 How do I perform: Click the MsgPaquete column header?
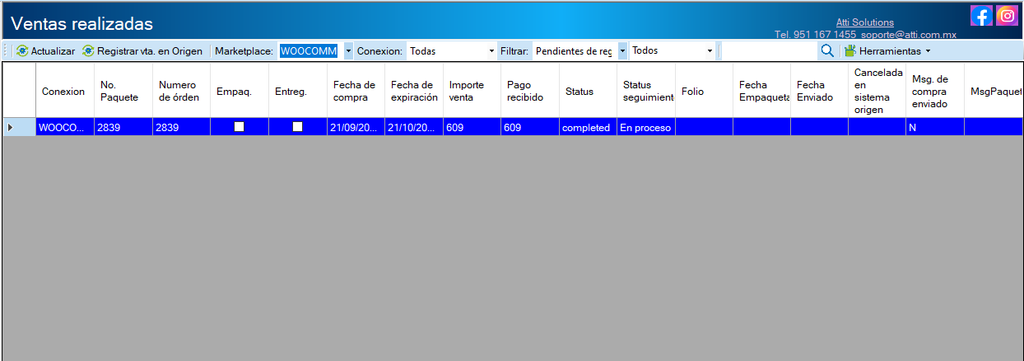click(x=994, y=91)
